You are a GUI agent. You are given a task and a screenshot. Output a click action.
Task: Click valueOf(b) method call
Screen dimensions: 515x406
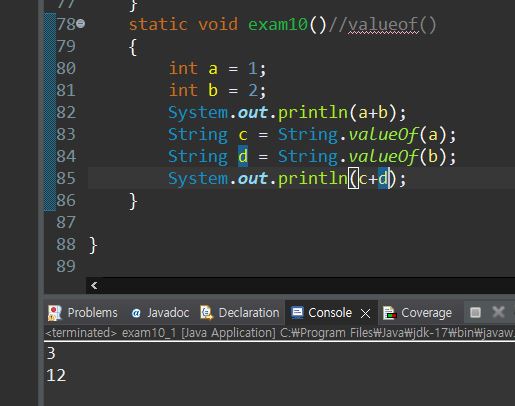(398, 157)
